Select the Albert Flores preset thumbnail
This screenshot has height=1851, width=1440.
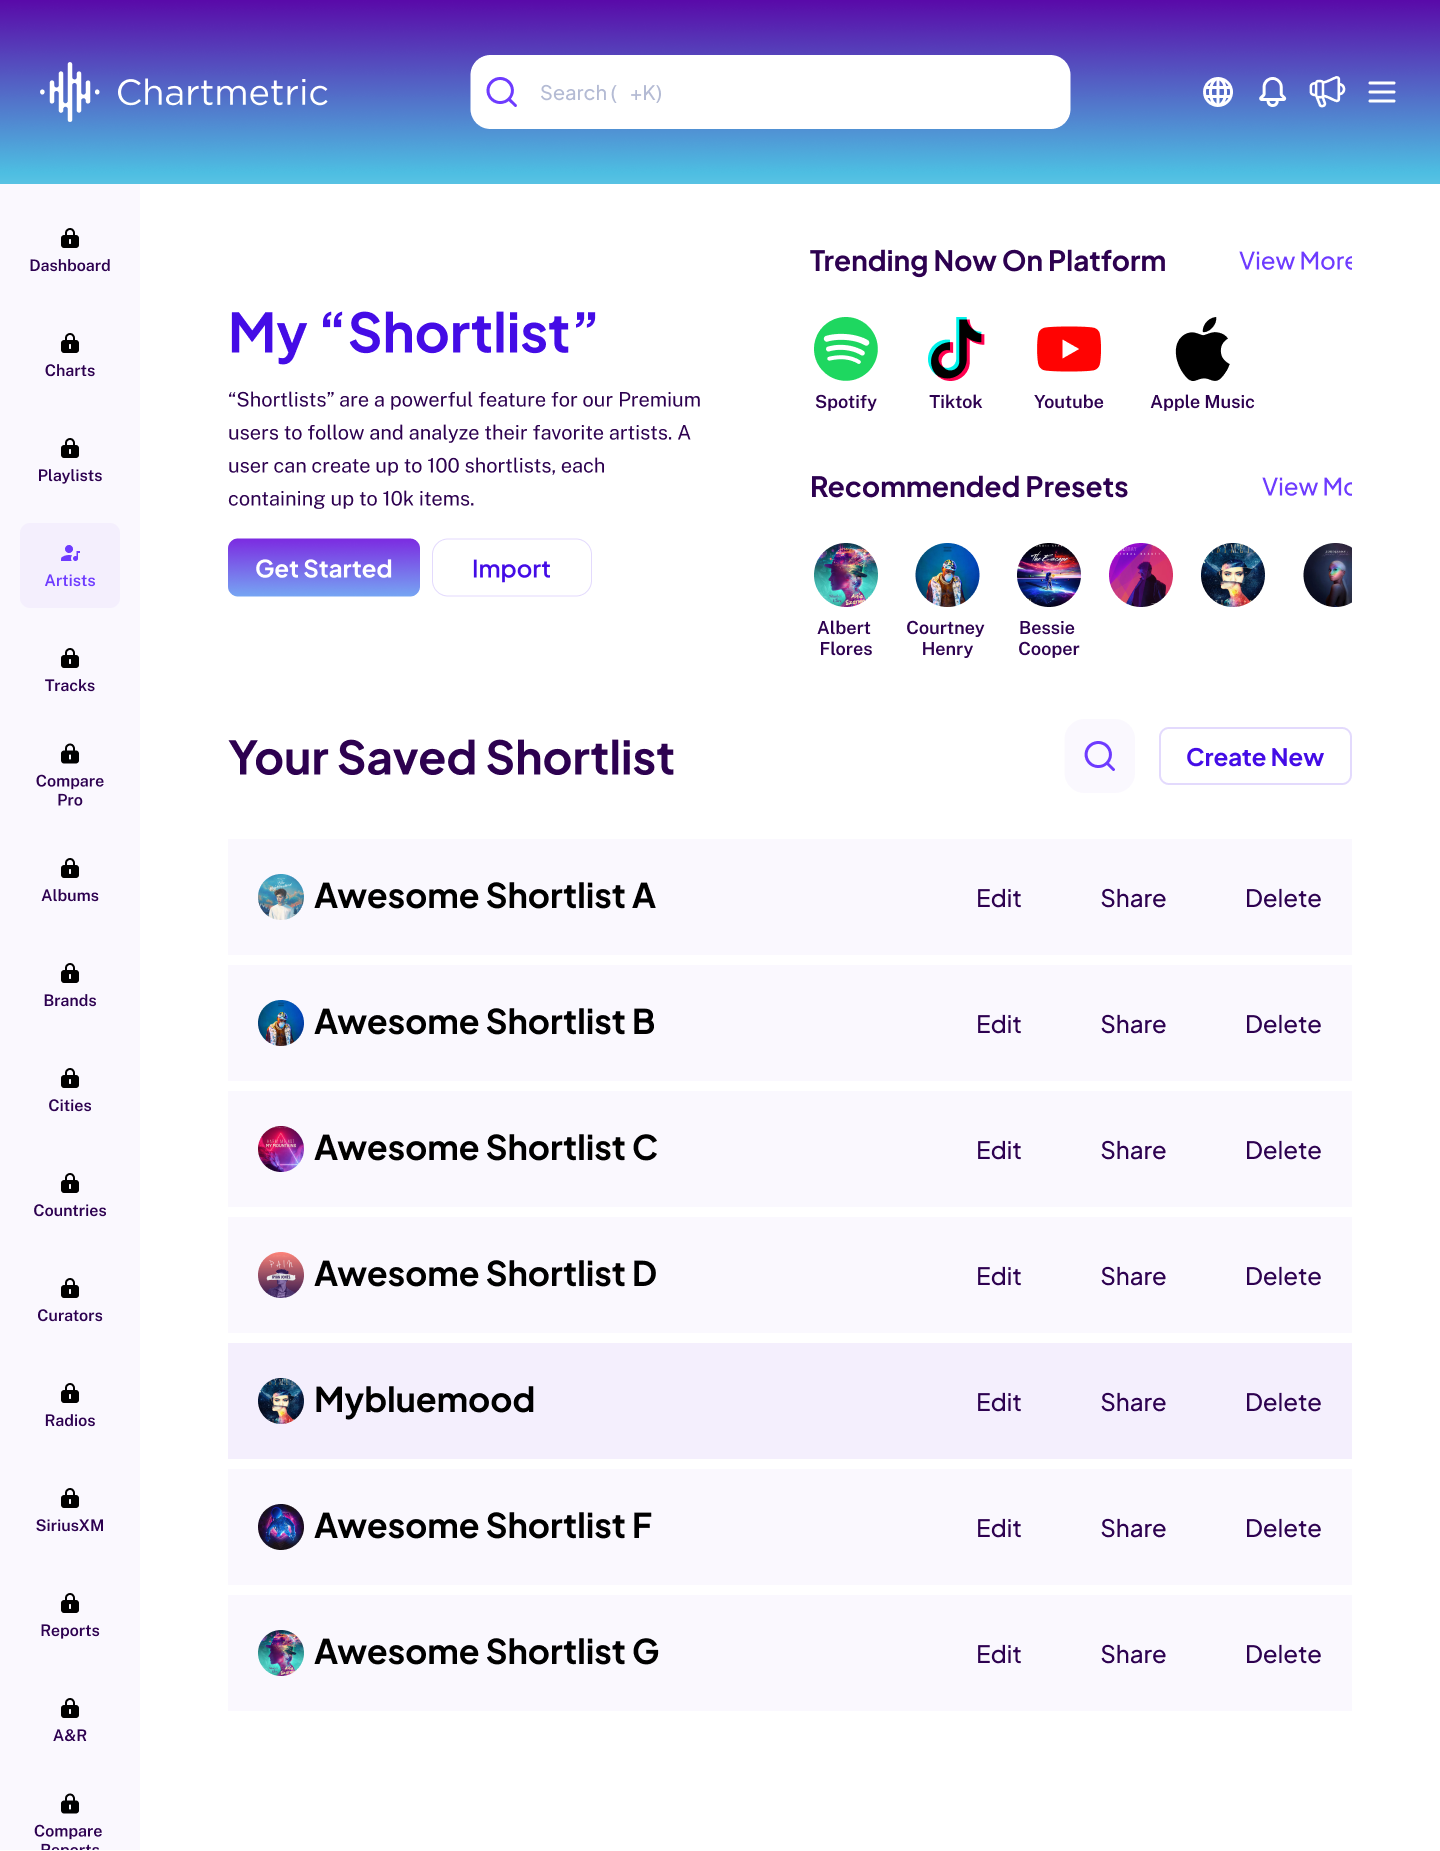(845, 575)
